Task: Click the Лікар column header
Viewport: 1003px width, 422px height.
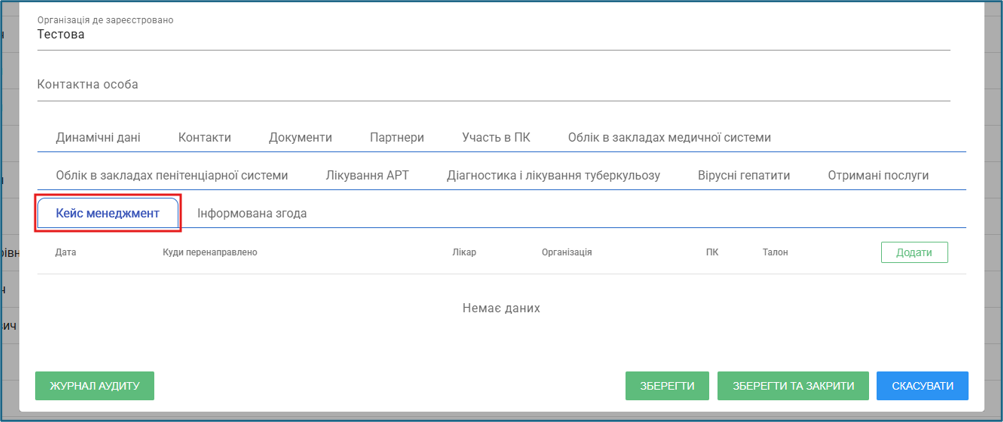Action: pos(464,253)
